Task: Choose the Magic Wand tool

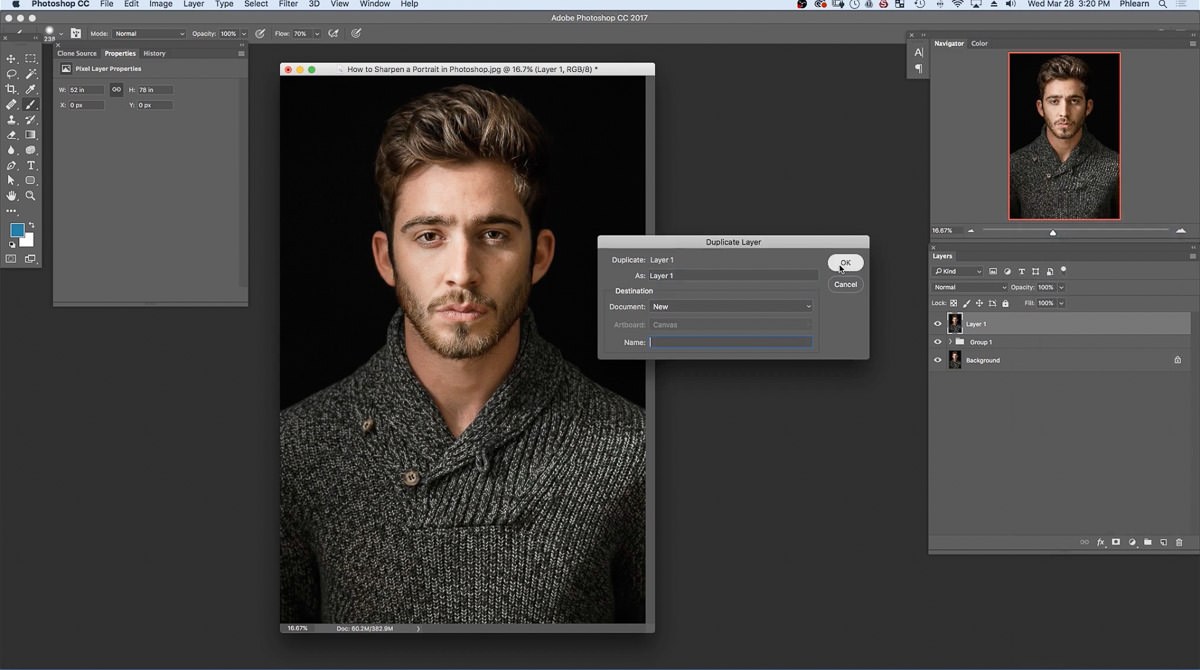Action: coord(31,74)
